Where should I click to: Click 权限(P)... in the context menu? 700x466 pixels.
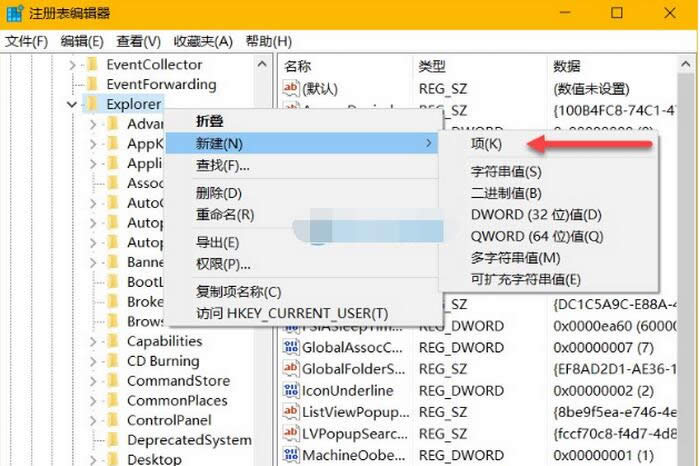222,264
